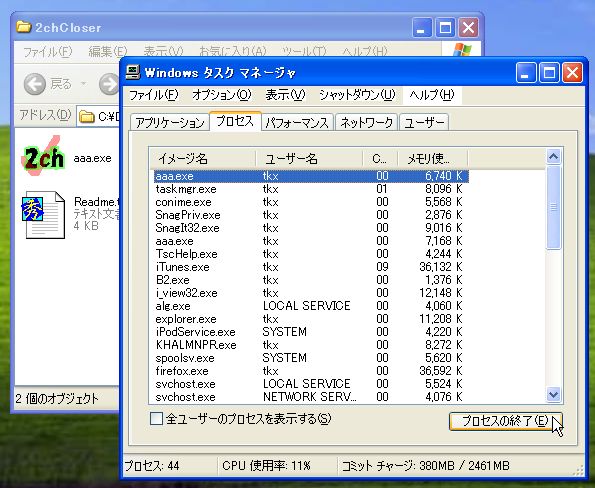Click the CPU 使用率 11% status bar entry
The height and width of the screenshot is (488, 595).
[266, 466]
